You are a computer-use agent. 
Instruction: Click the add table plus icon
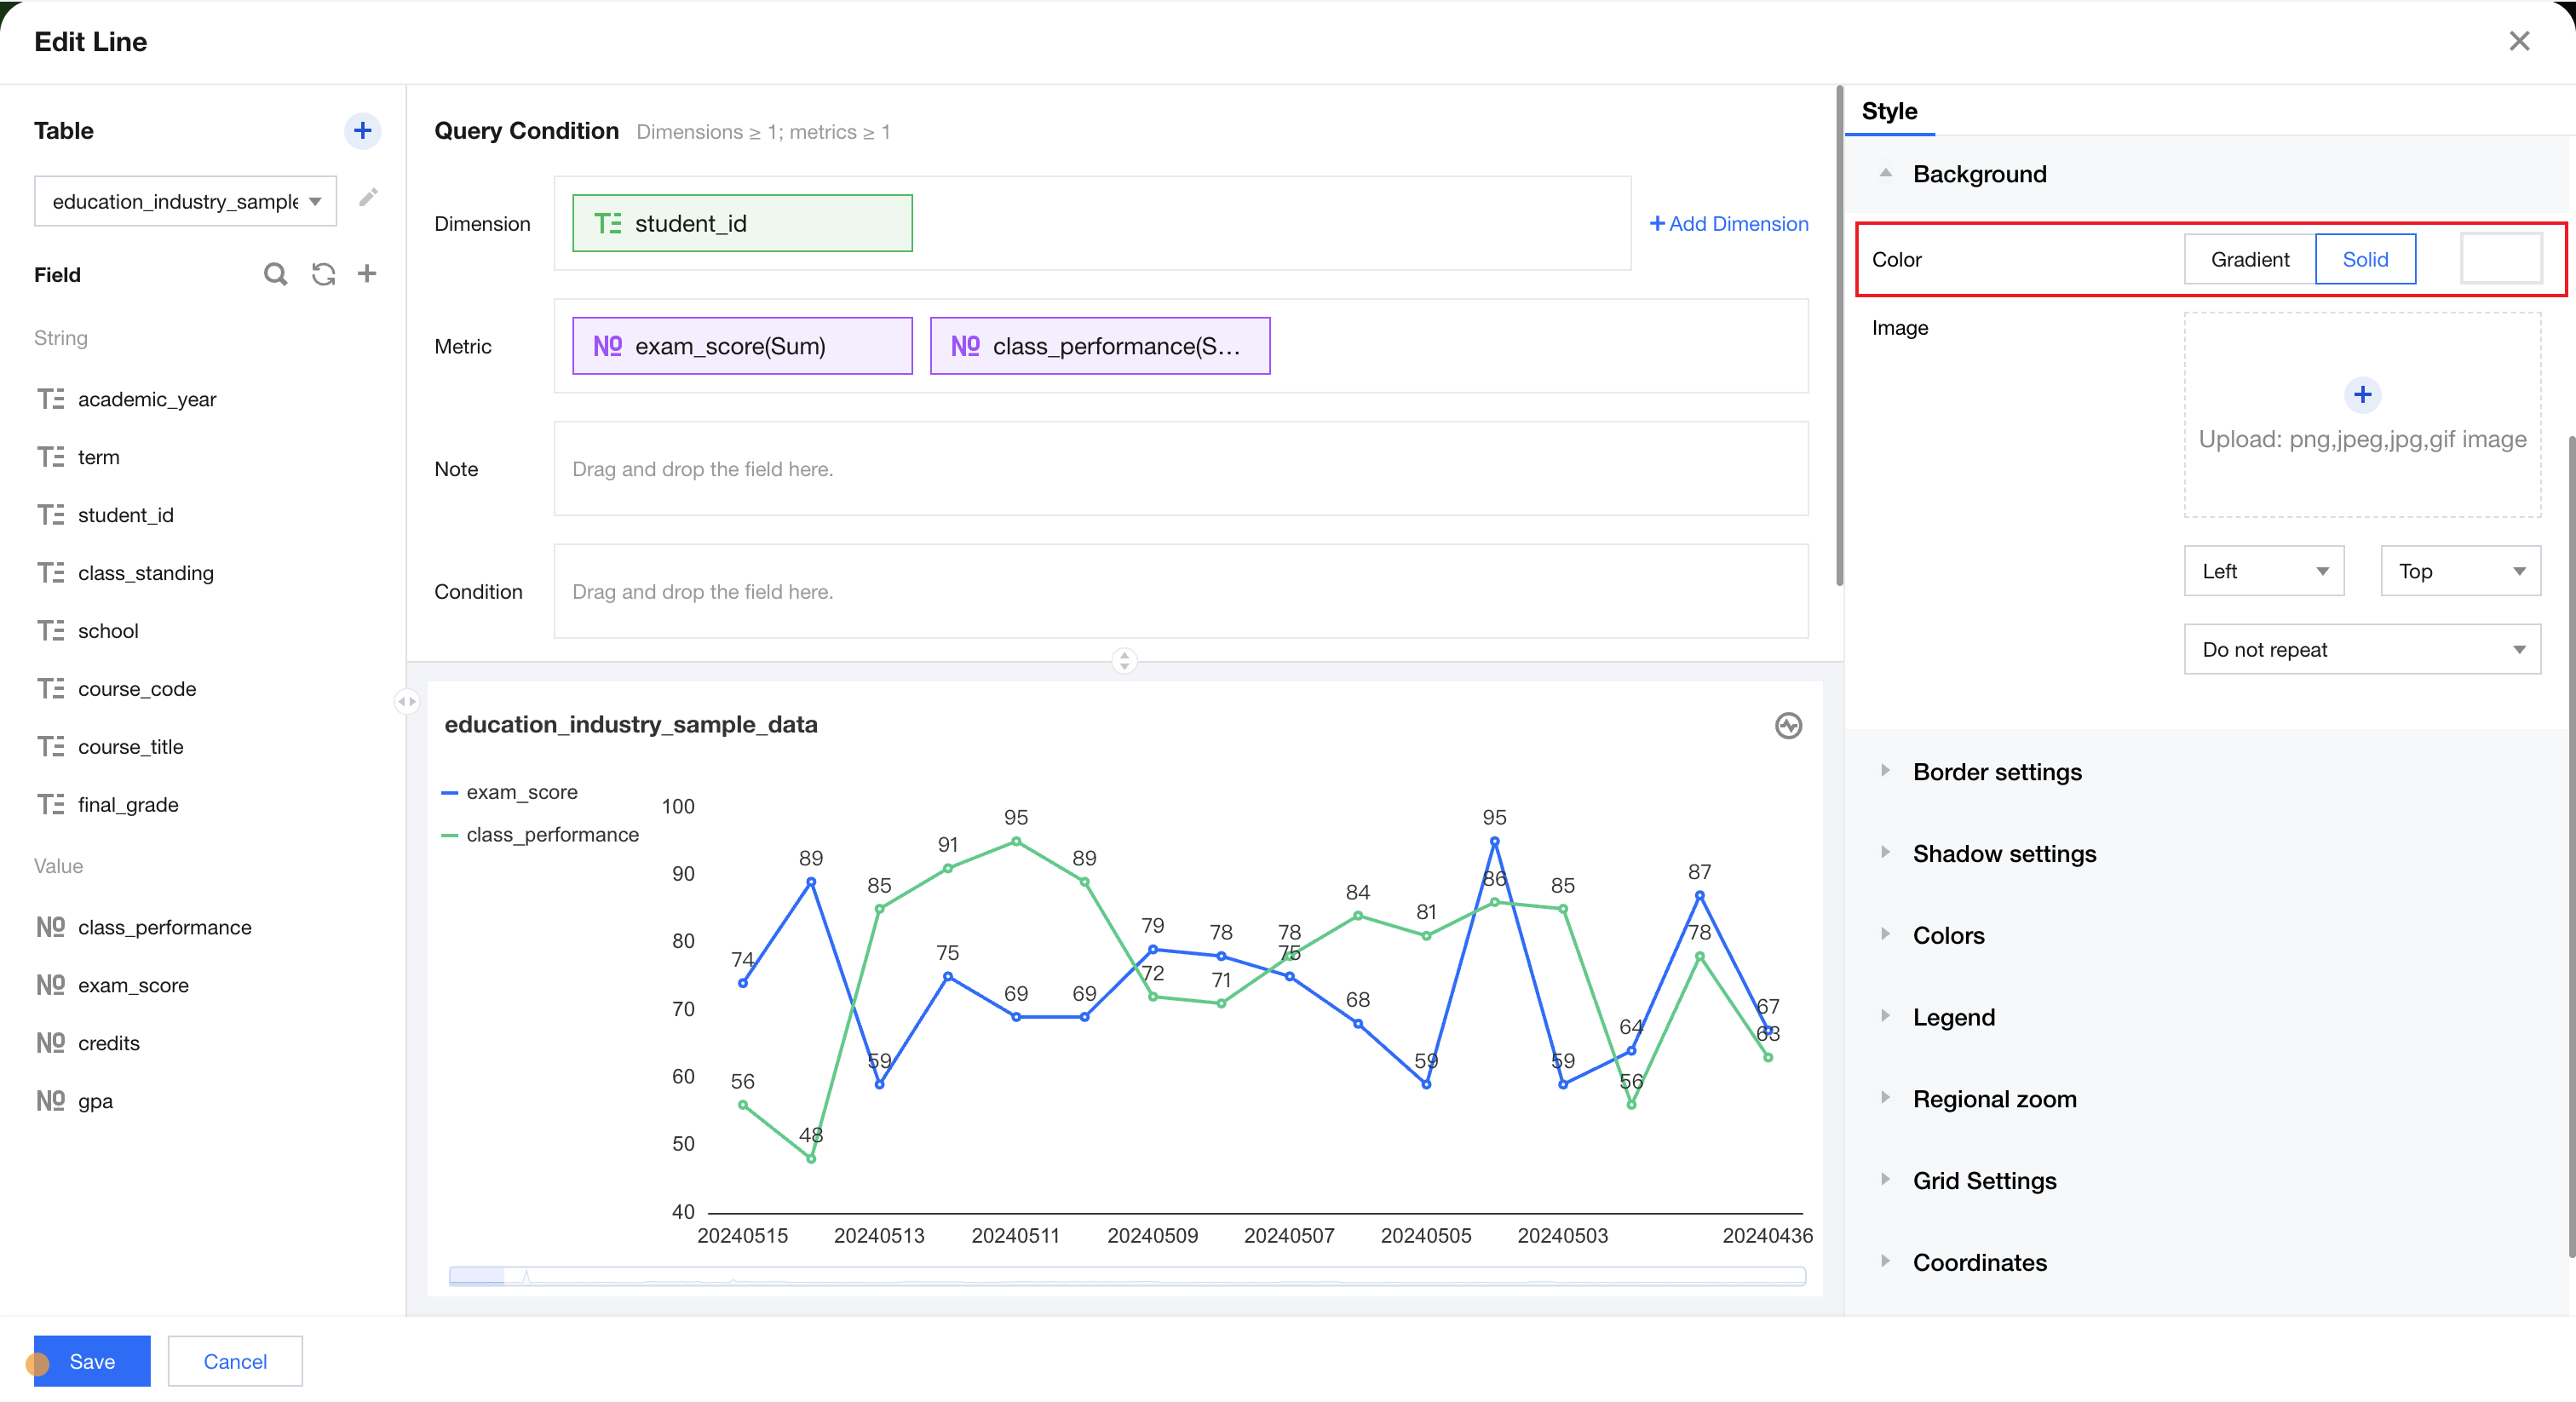point(362,130)
